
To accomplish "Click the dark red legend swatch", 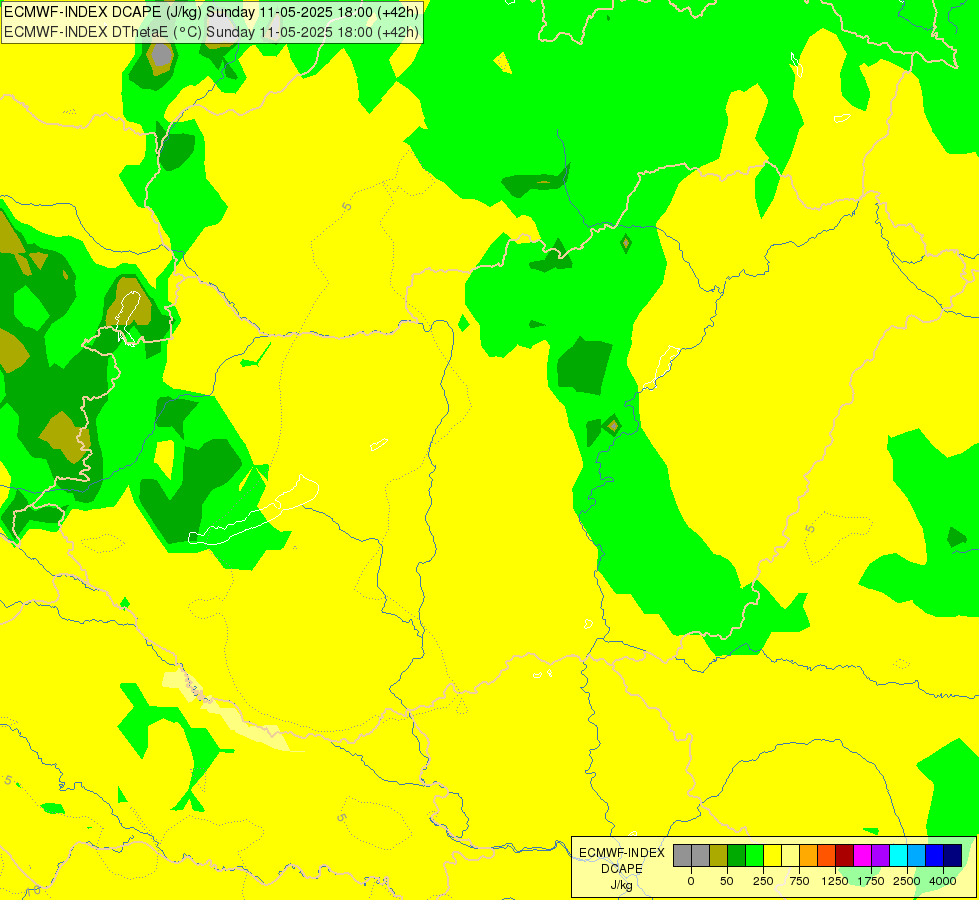I will coord(845,855).
